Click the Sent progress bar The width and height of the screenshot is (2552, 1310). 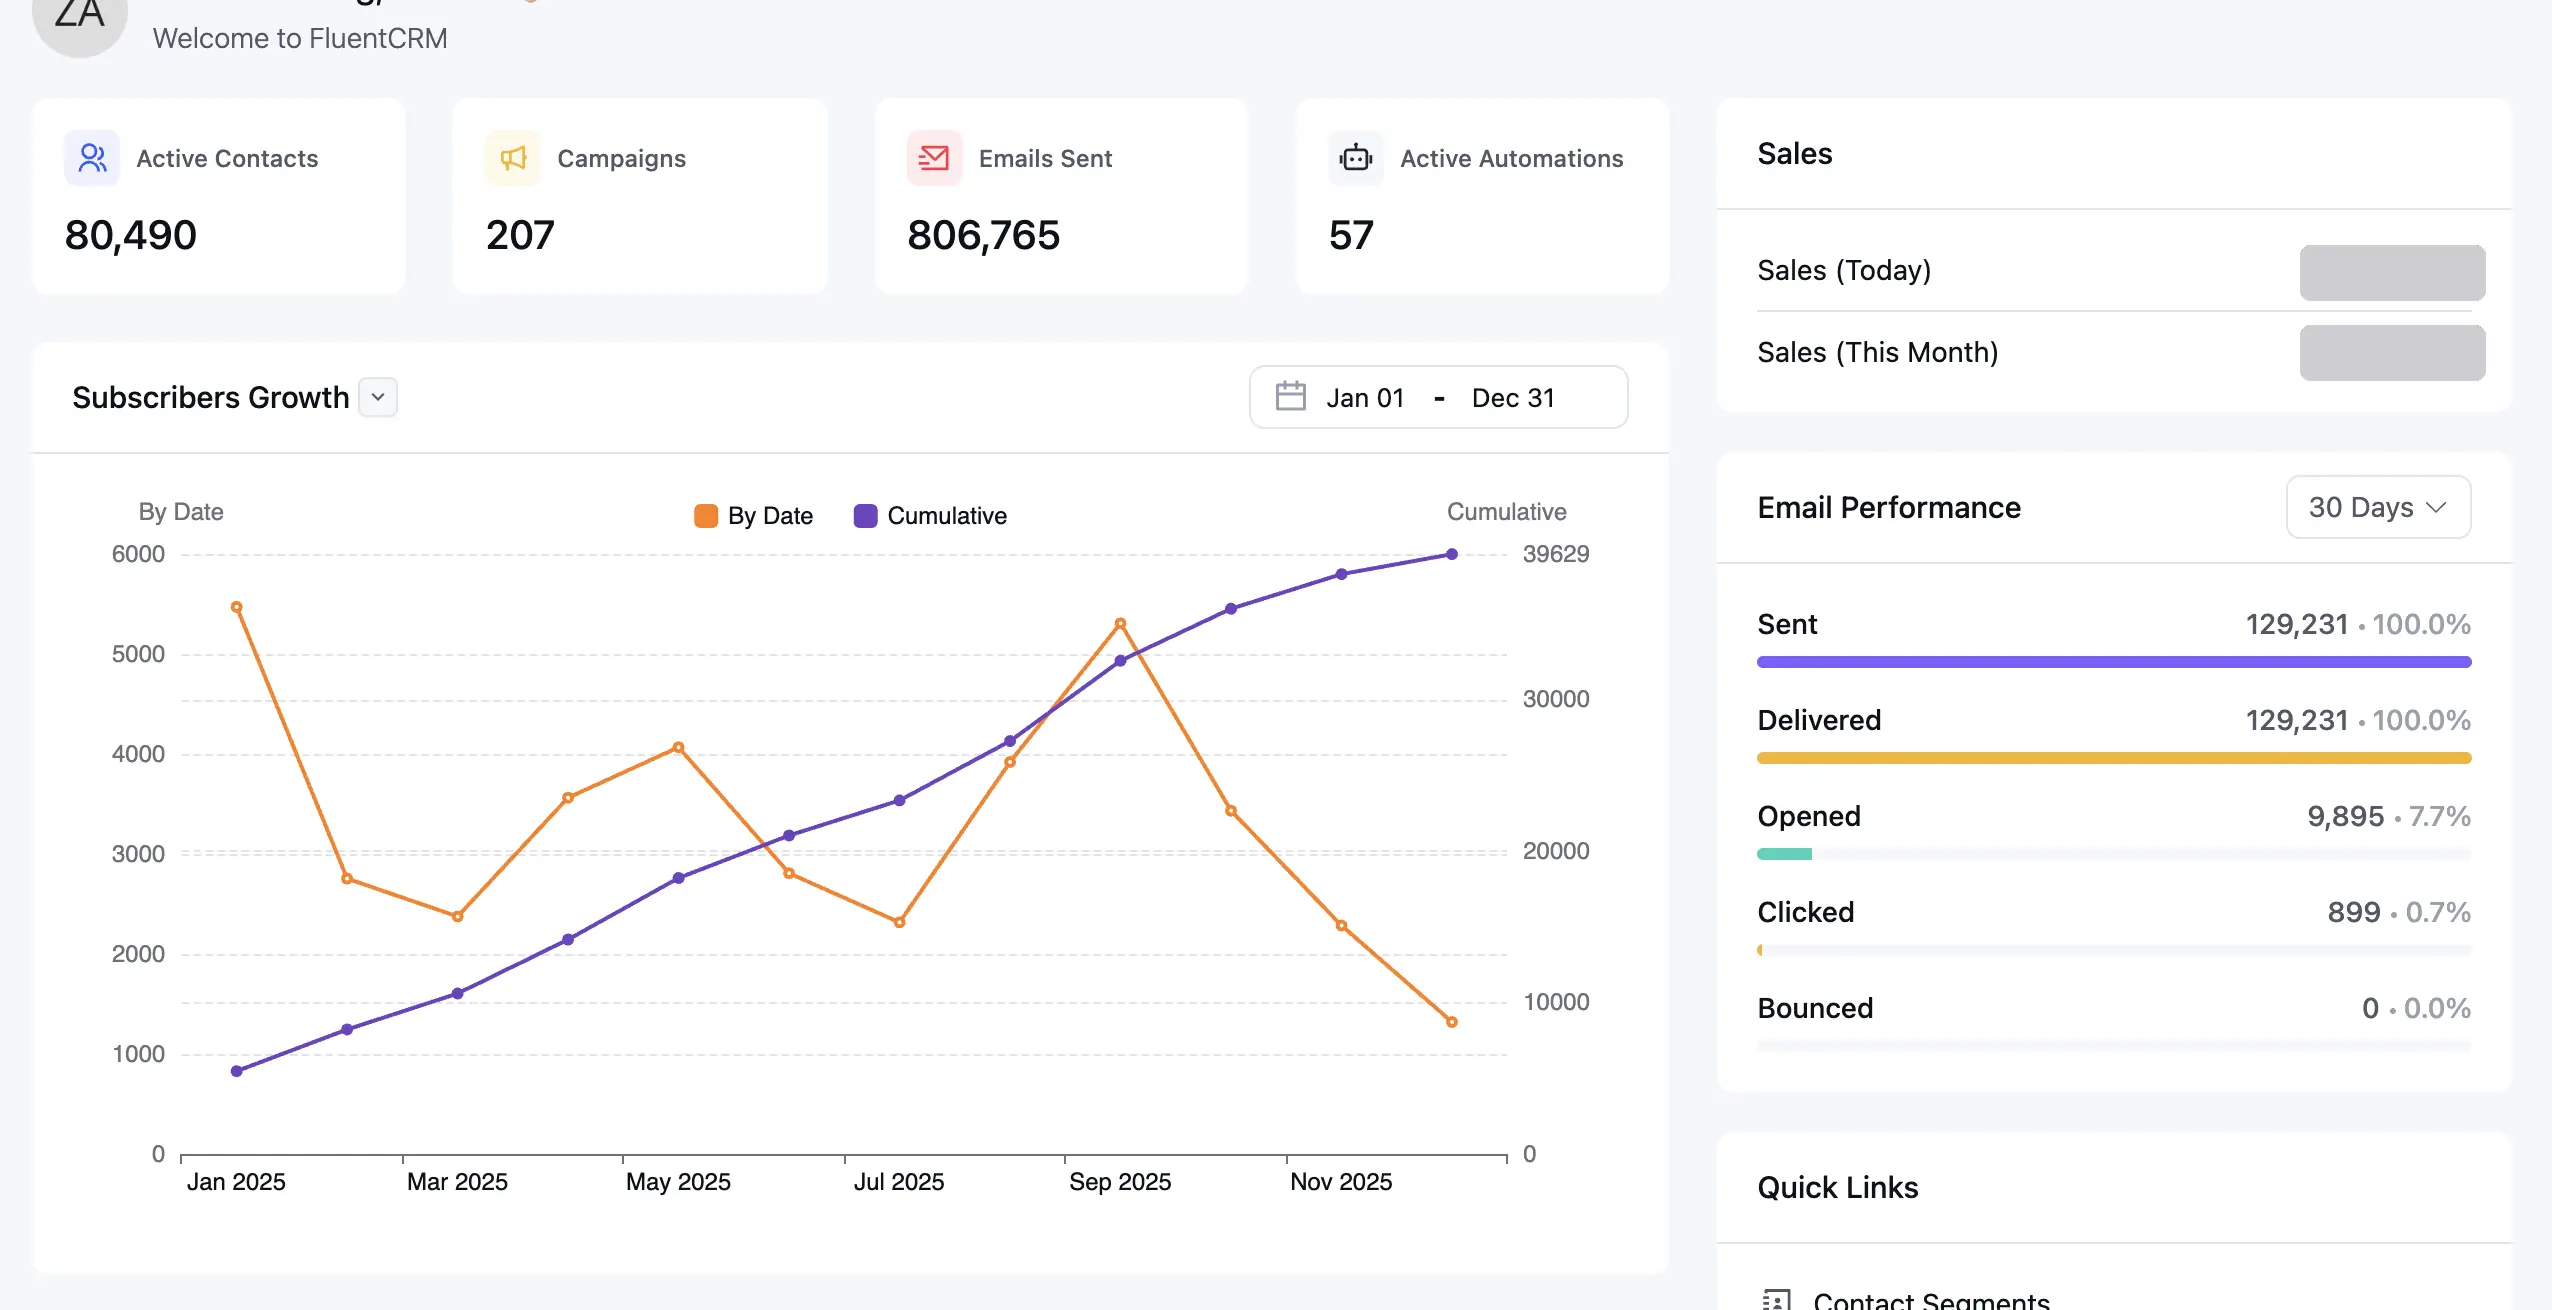[x=2114, y=662]
